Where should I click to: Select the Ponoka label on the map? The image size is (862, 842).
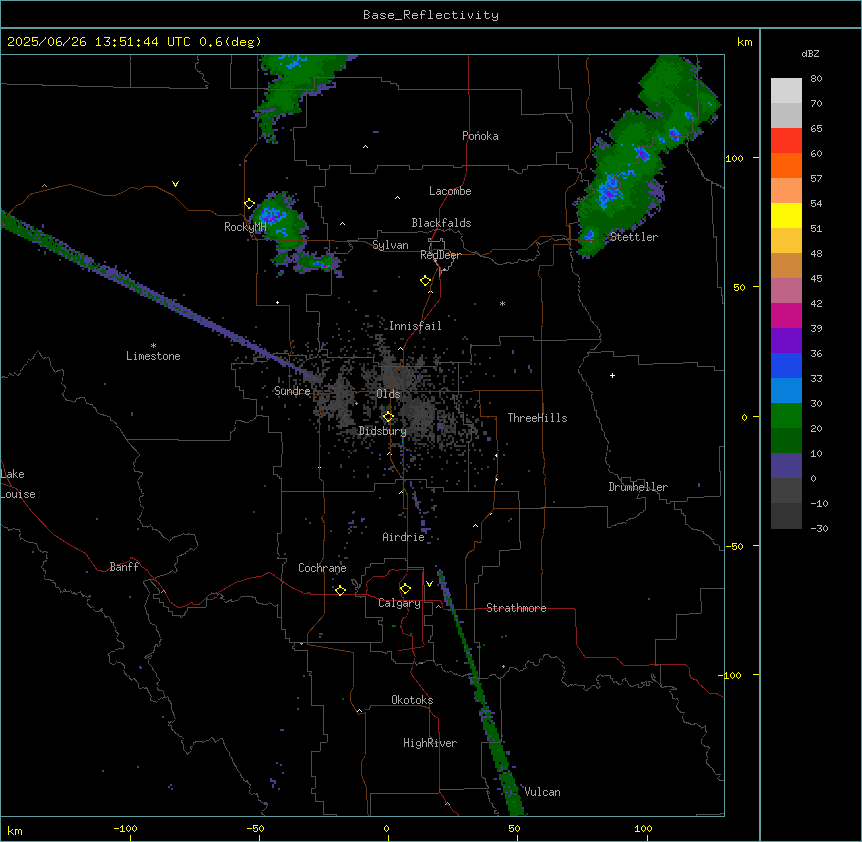click(x=480, y=136)
